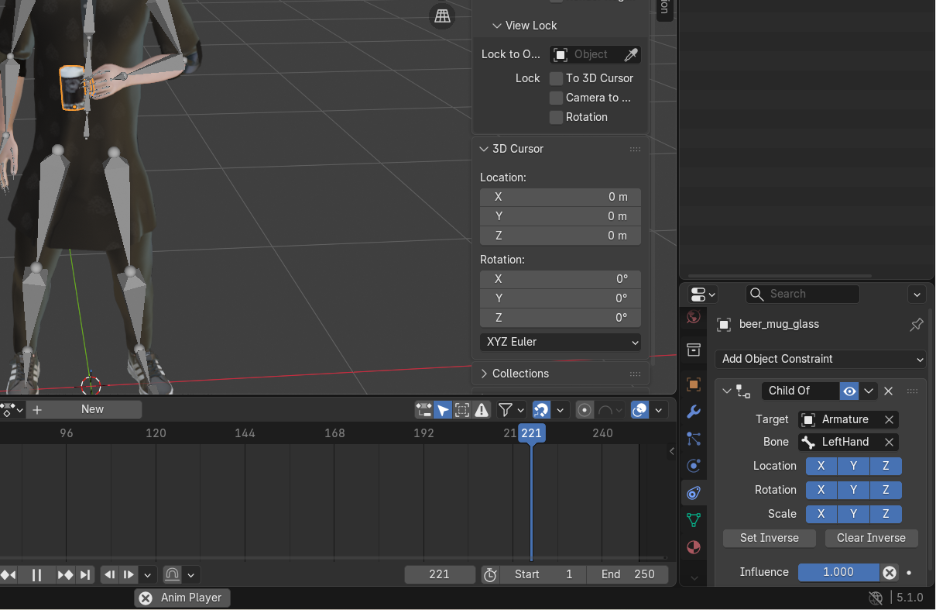Image resolution: width=936 pixels, height=610 pixels.
Task: Toggle use preview range stopwatch icon
Action: (490, 575)
